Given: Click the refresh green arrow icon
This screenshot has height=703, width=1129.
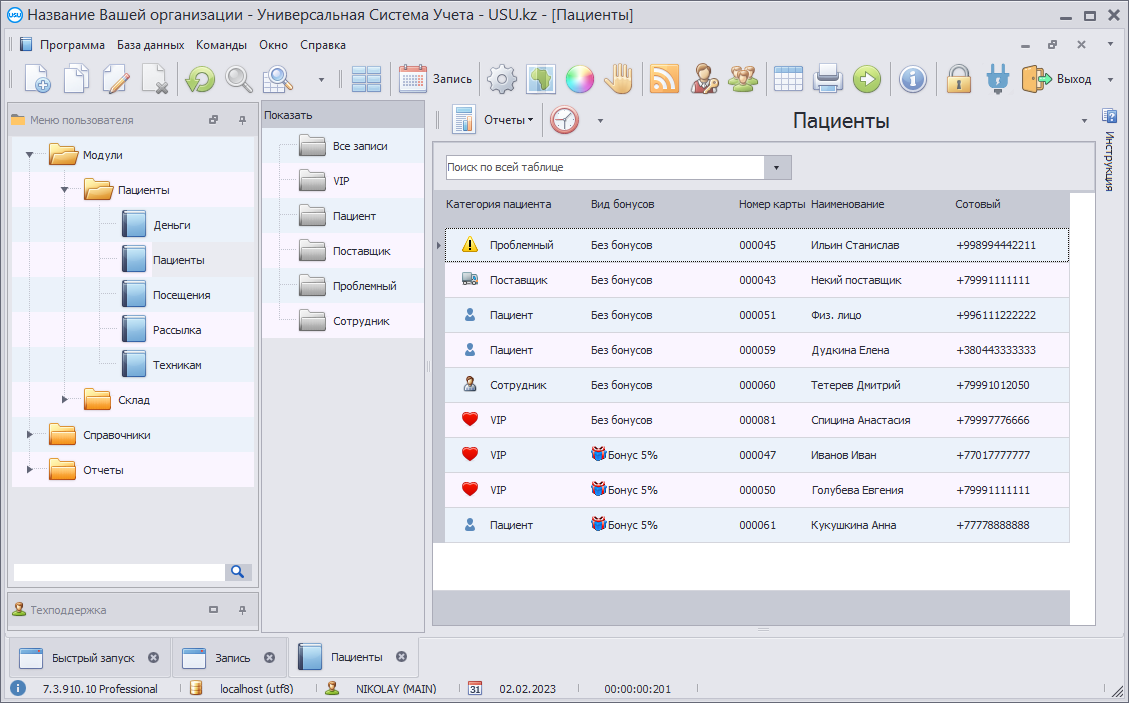Looking at the screenshot, I should (x=200, y=79).
